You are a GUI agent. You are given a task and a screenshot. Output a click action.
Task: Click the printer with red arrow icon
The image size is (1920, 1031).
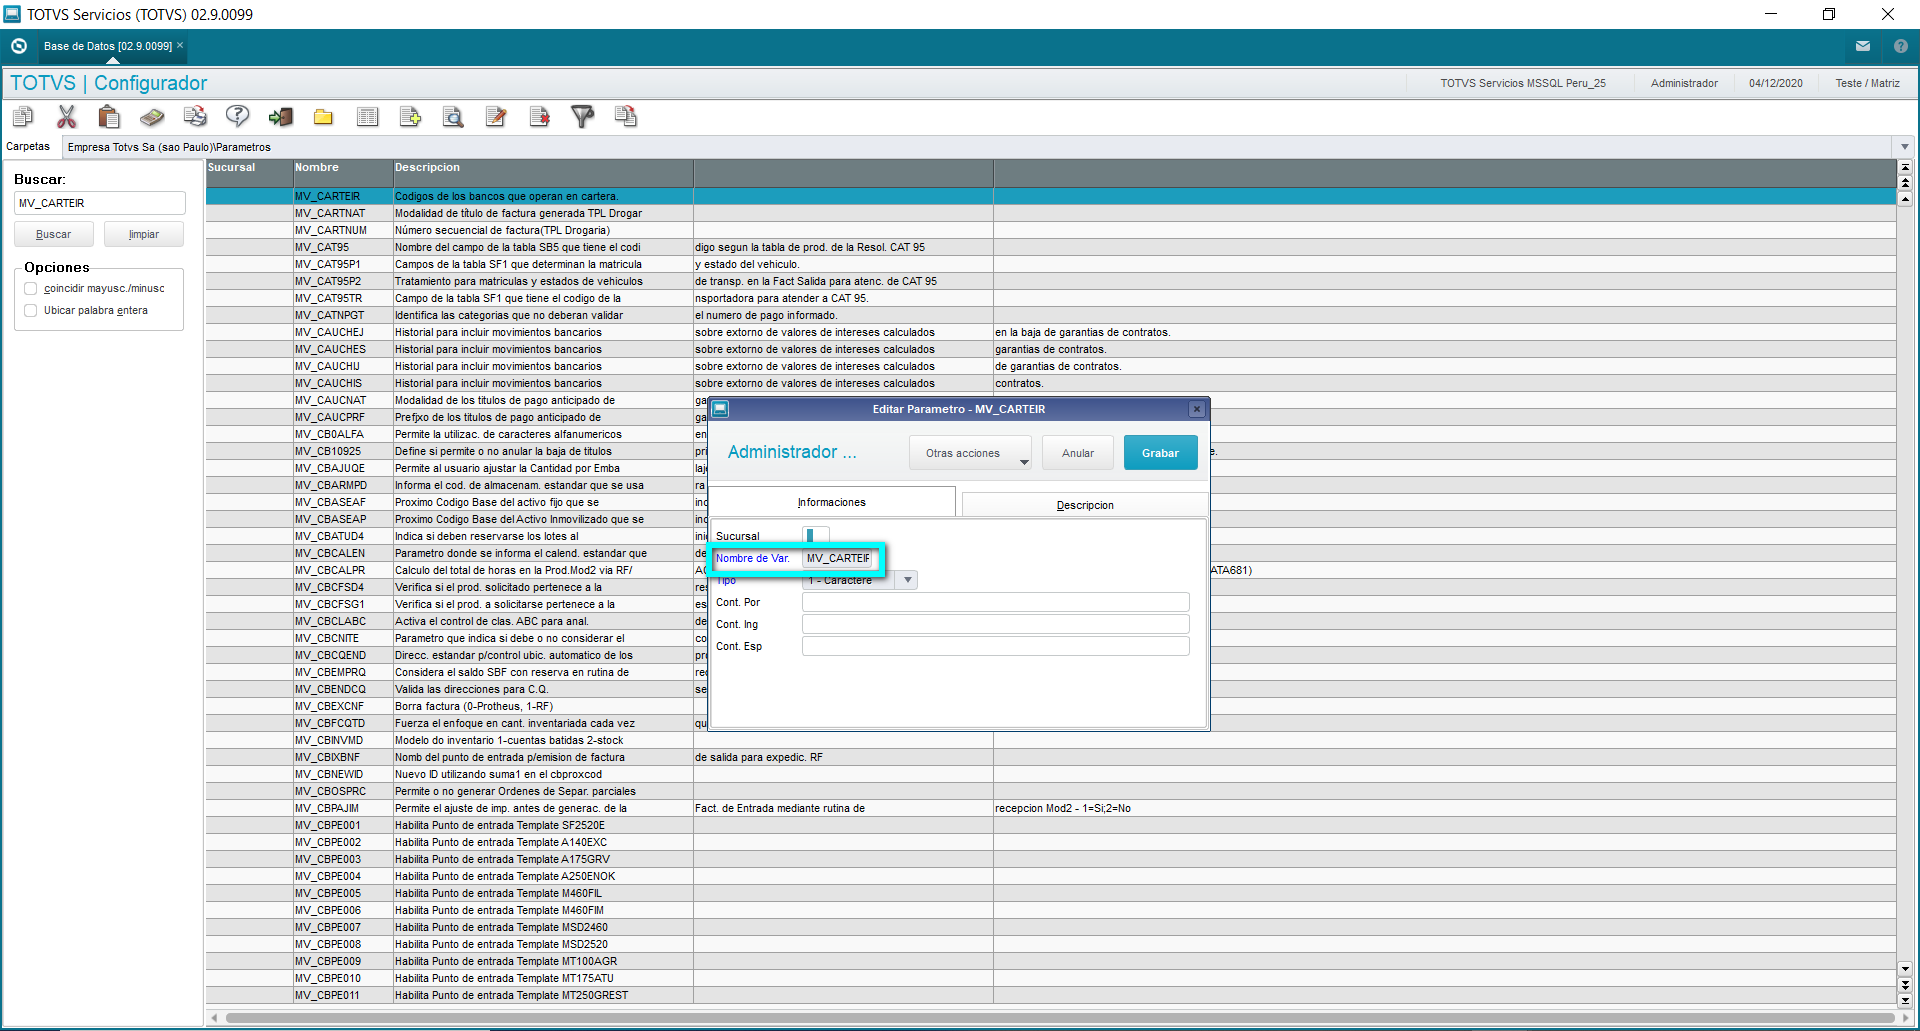pos(195,117)
